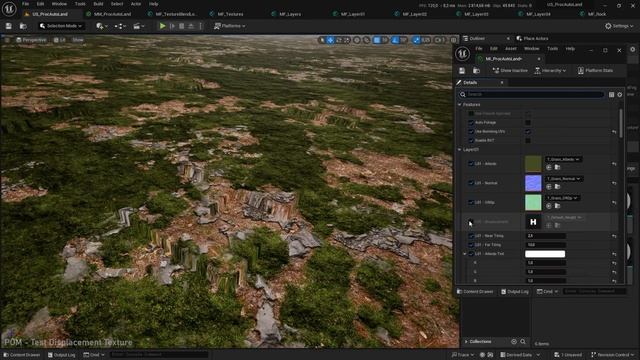Open the Details table view options icon
Screen dimensions: 640x360
[x=611, y=95]
